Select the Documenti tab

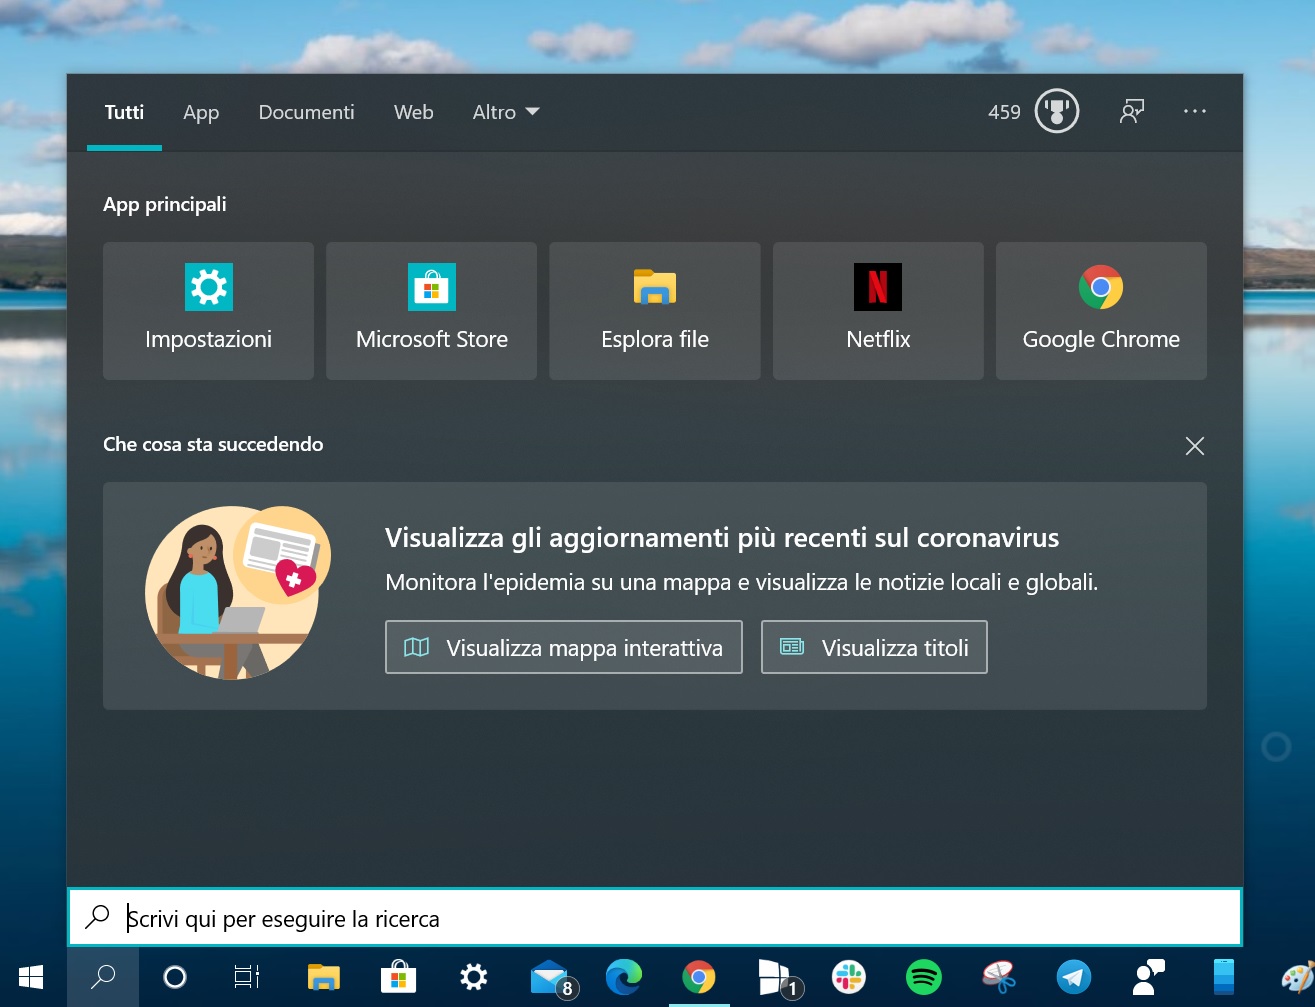coord(306,113)
